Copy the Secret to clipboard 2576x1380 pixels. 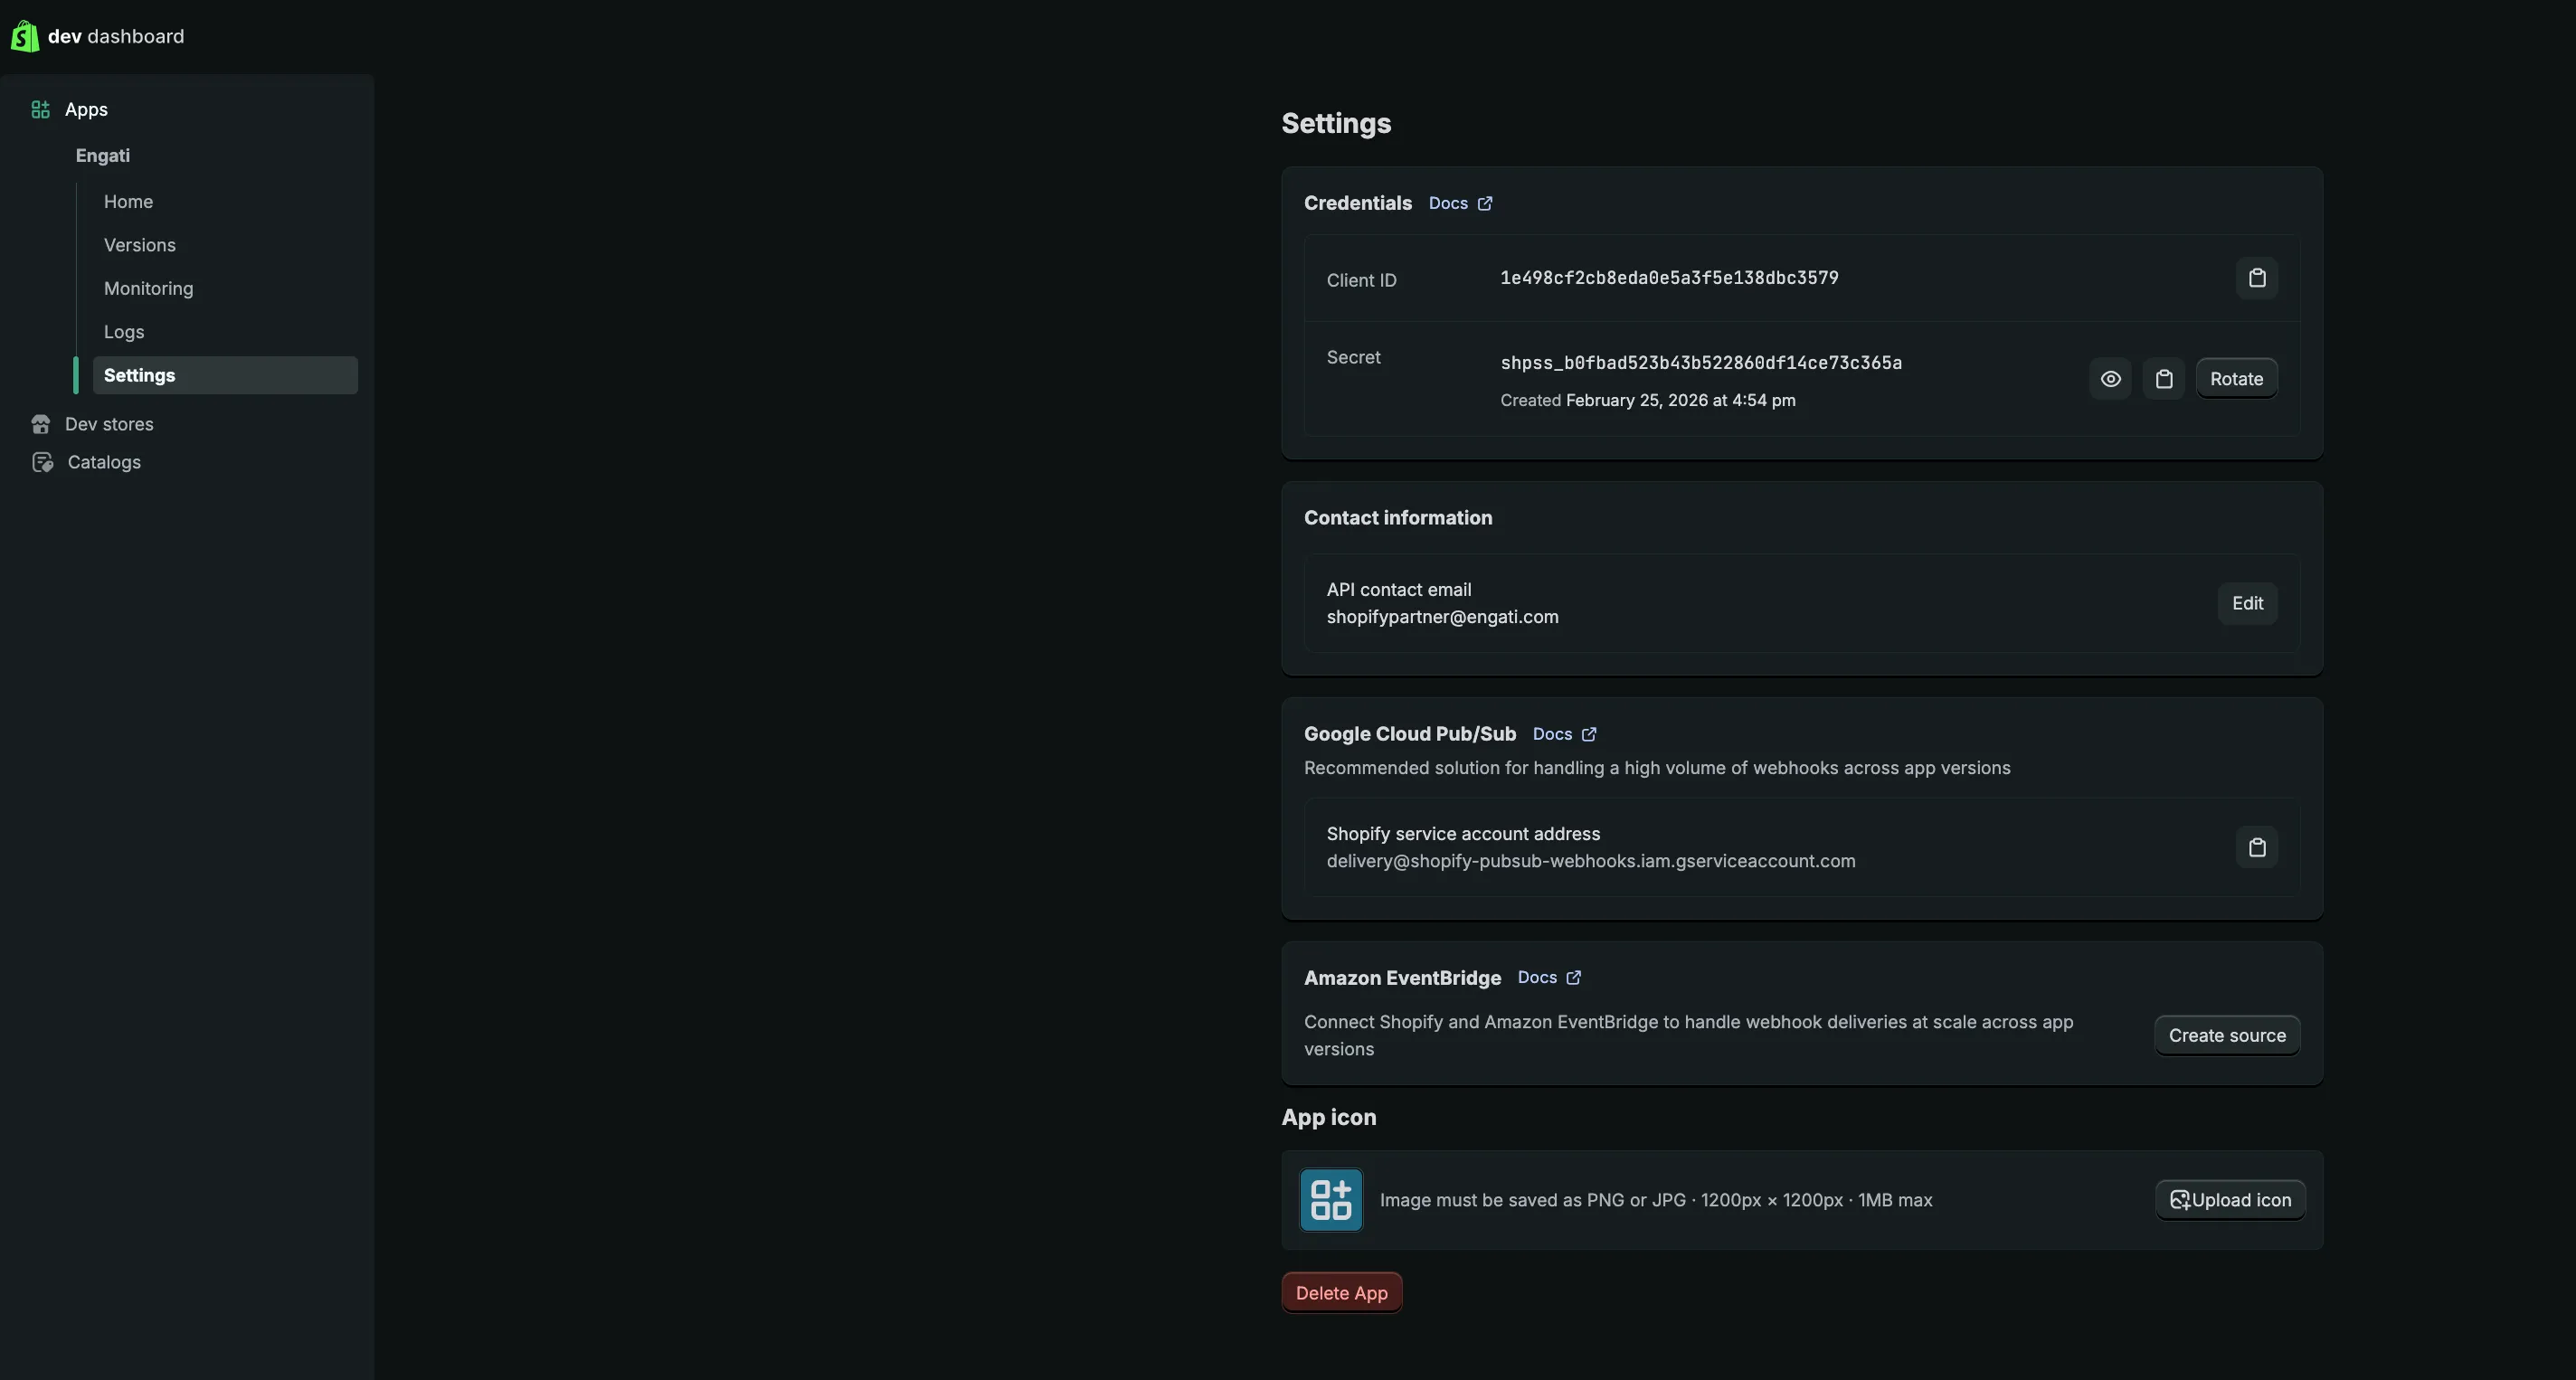(2164, 379)
